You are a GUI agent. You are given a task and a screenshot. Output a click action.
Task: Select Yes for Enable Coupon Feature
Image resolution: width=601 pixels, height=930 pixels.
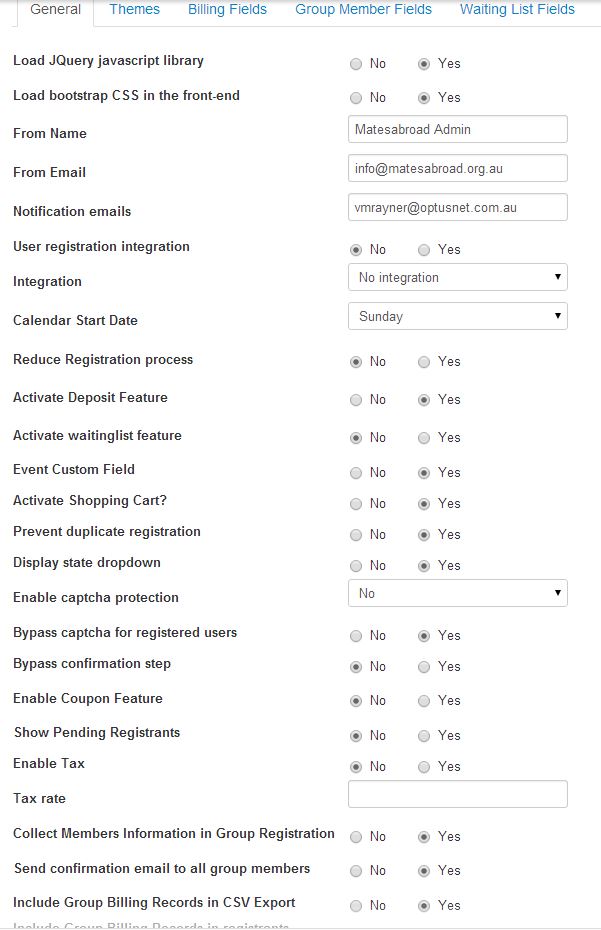[x=425, y=701]
